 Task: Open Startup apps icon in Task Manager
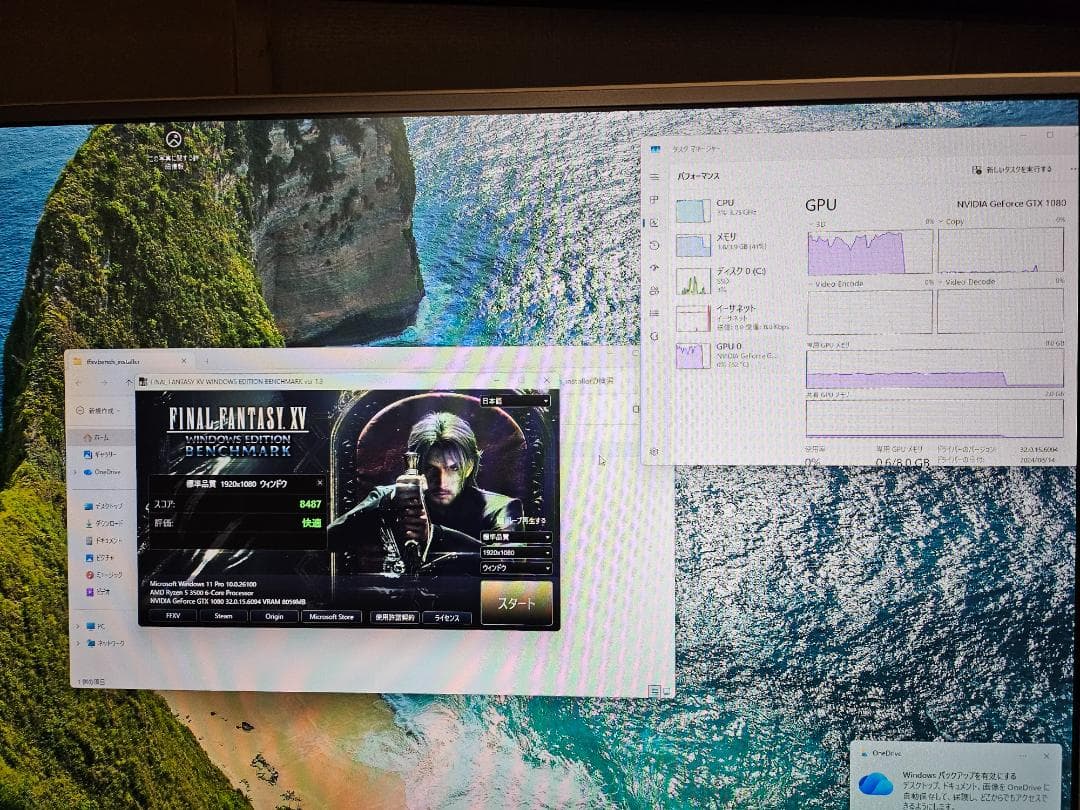654,268
